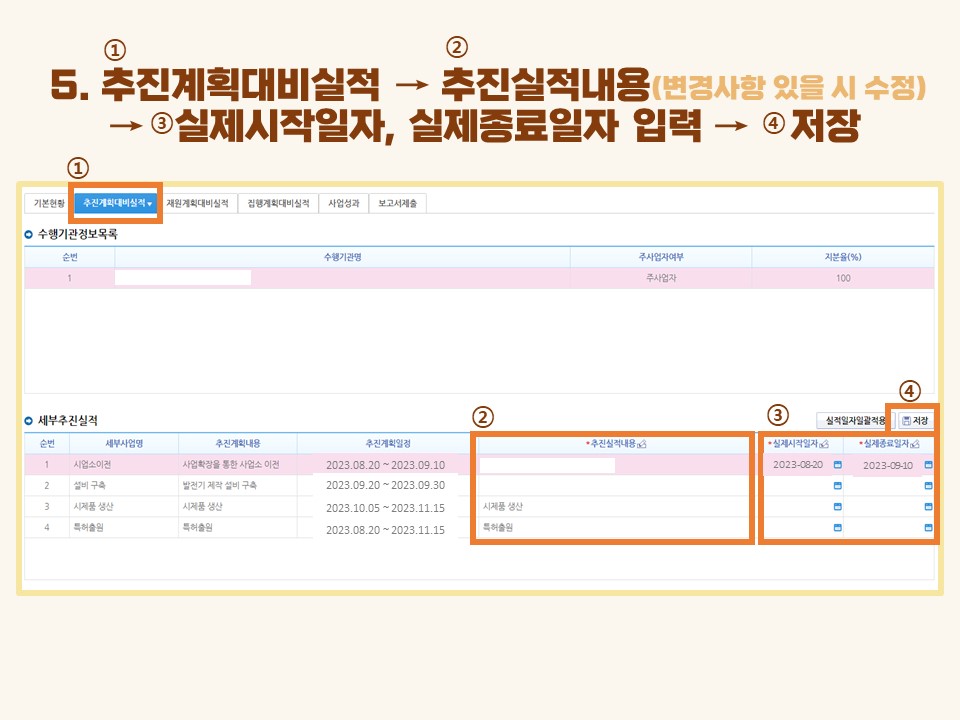Screen dimensions: 960x720
Task: Click the 세부사업명 column header
Action: [x=124, y=444]
